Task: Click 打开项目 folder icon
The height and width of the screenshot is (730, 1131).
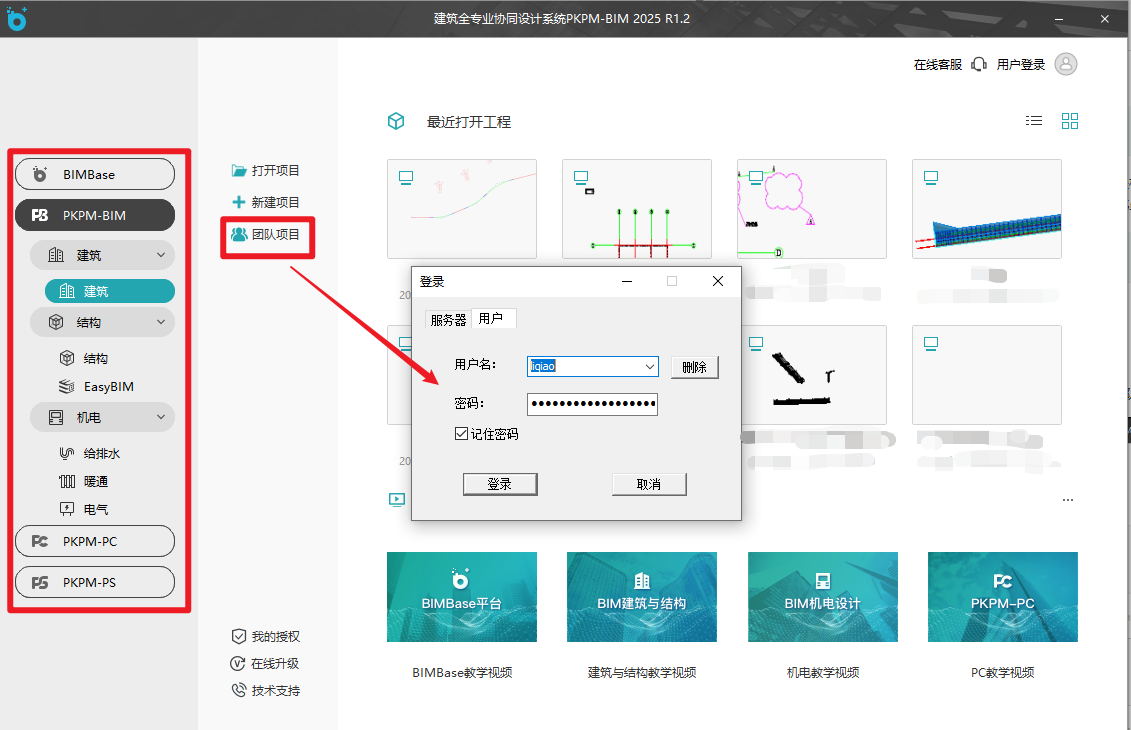Action: pos(239,170)
